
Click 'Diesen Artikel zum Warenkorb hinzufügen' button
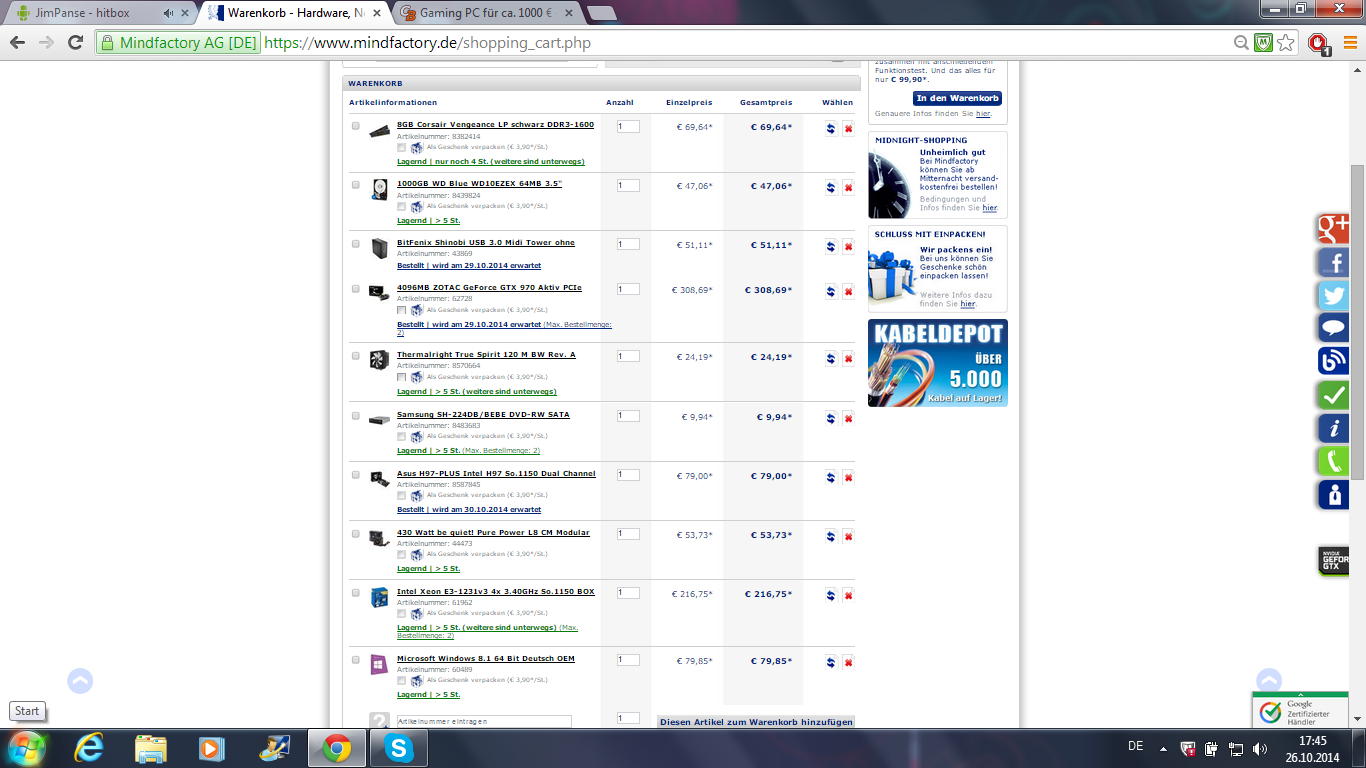coord(755,722)
